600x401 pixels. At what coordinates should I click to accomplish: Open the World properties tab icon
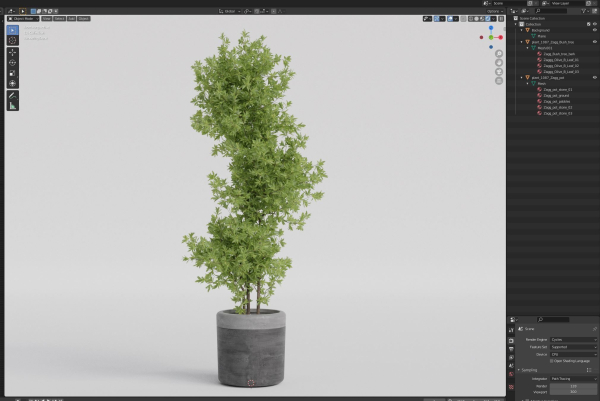pyautogui.click(x=512, y=374)
